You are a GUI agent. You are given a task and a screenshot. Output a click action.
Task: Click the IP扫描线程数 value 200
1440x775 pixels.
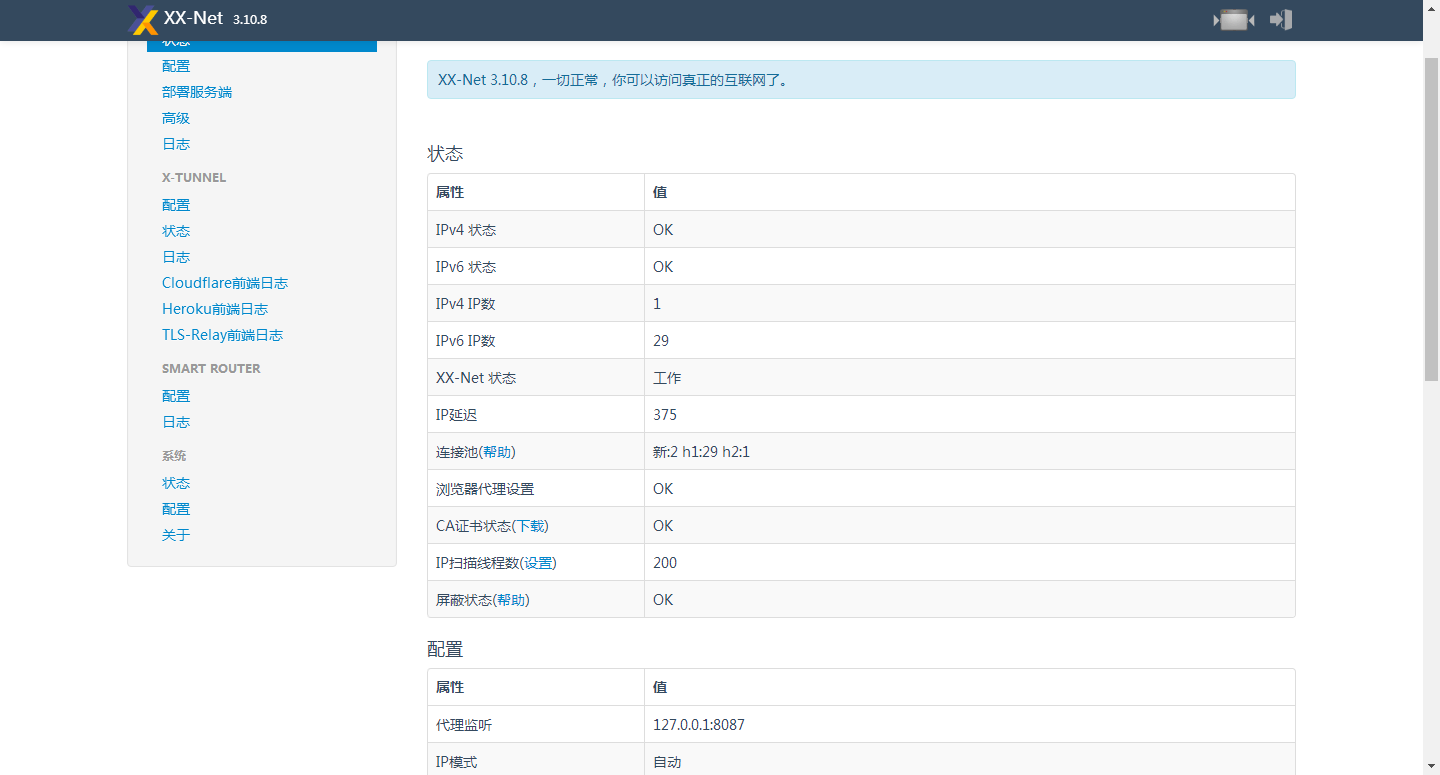pos(665,563)
